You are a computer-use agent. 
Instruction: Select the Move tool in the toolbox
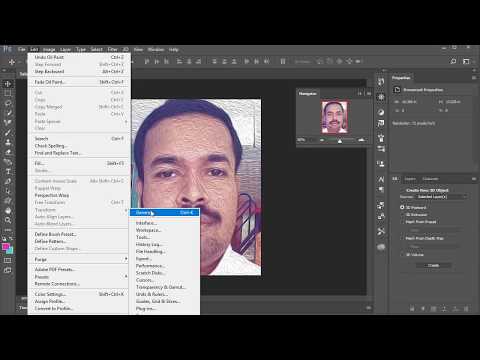tap(8, 84)
